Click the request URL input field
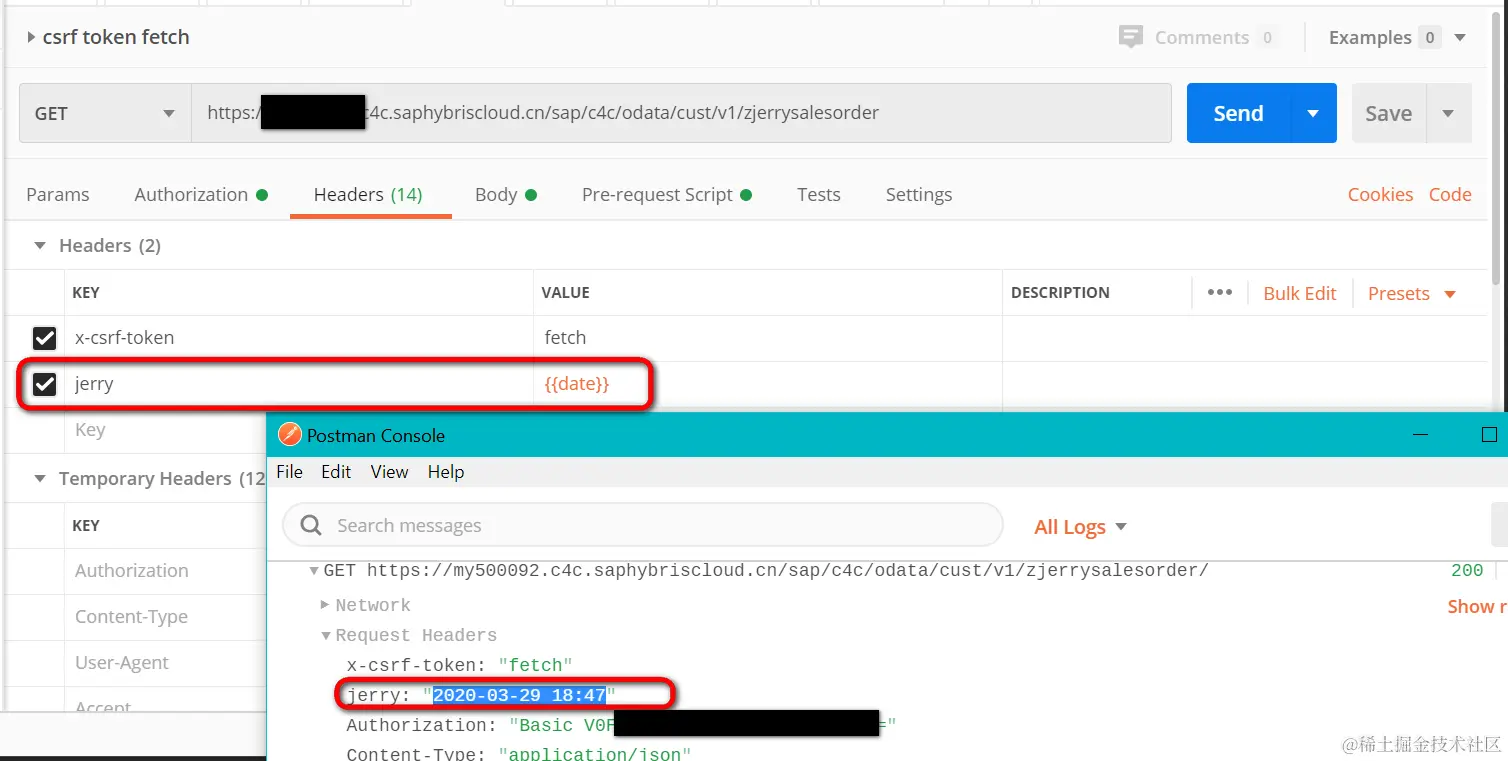This screenshot has height=761, width=1508. (x=681, y=113)
